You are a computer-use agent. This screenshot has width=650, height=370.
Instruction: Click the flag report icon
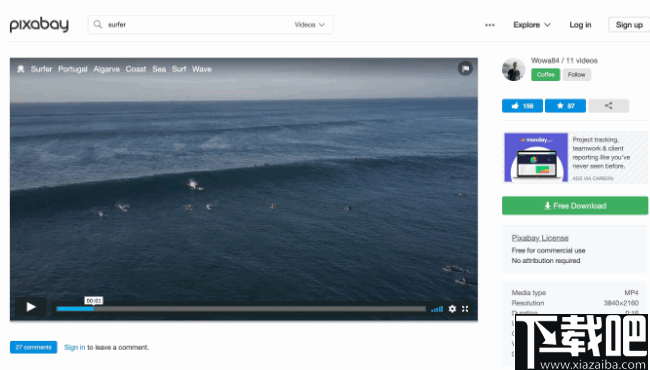465,68
